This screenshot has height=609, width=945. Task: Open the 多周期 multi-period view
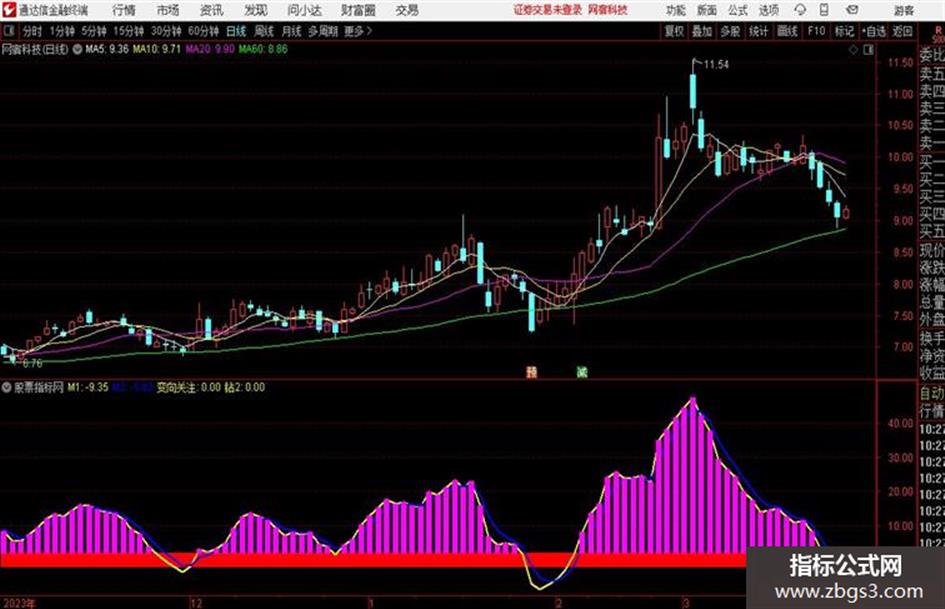coord(323,31)
